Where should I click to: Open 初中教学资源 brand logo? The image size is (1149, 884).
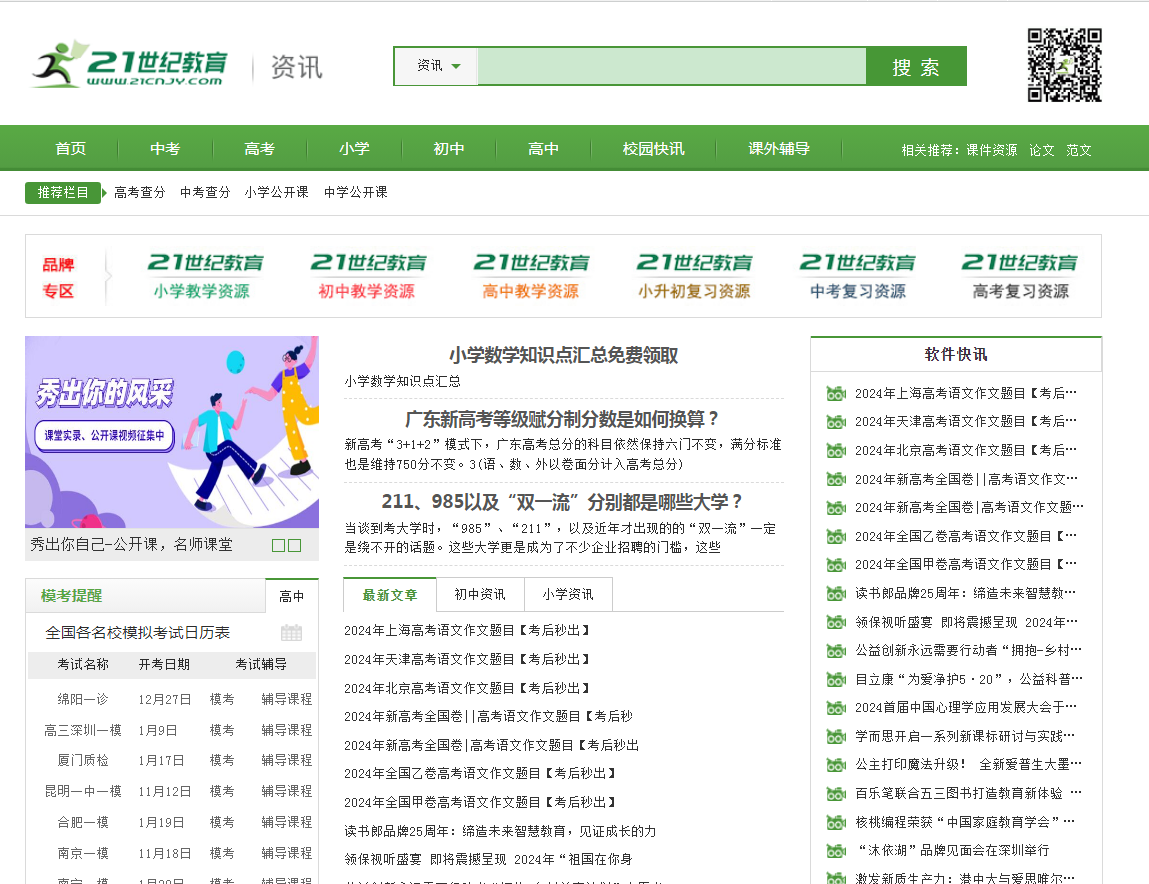pos(368,276)
